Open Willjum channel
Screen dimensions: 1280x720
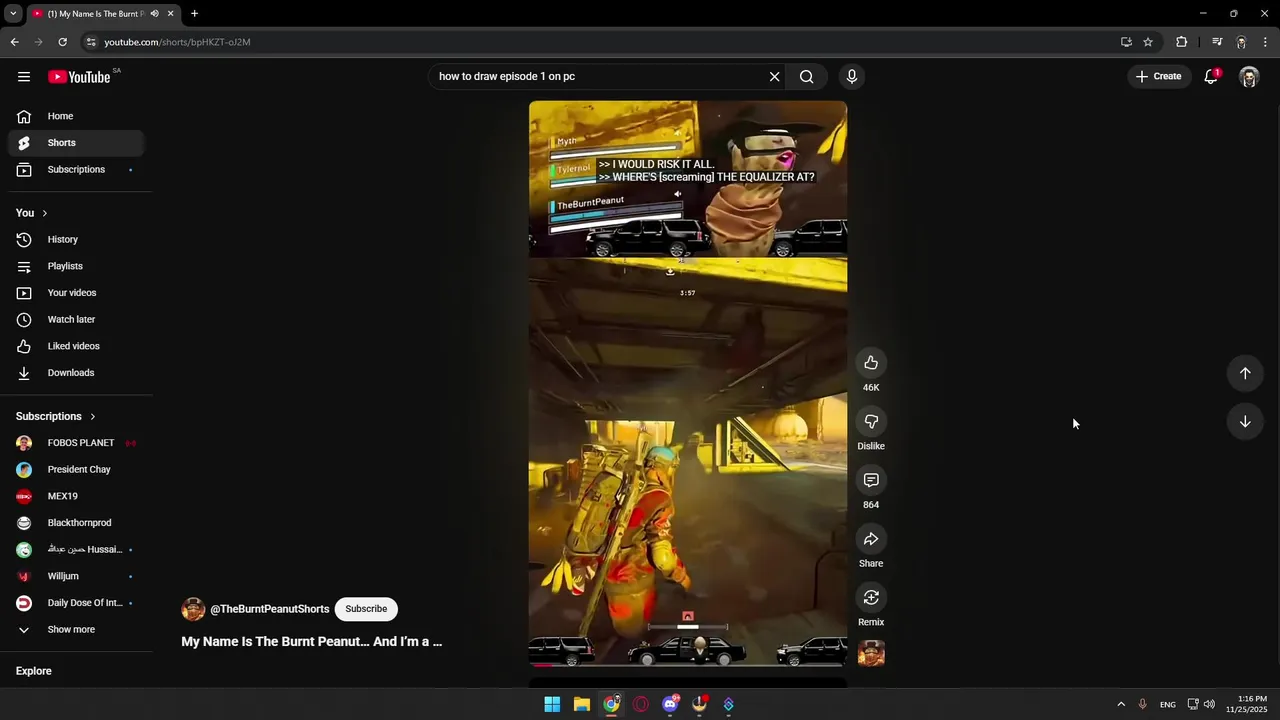click(x=76, y=576)
